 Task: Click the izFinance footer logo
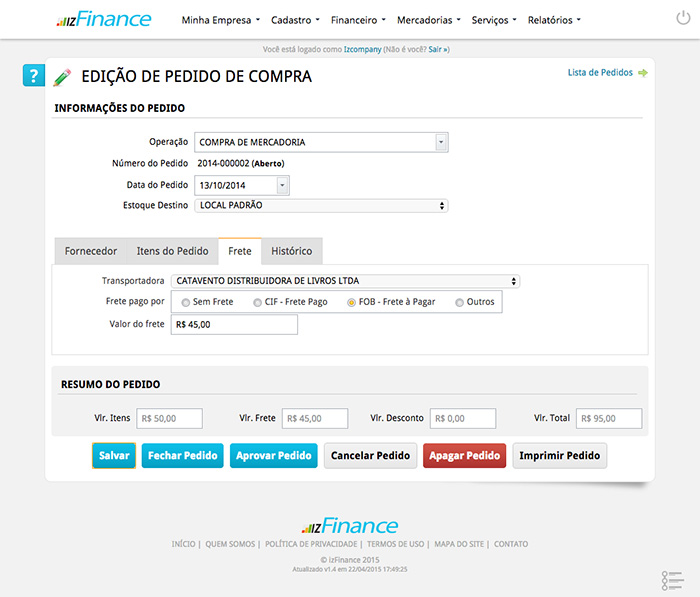[x=350, y=526]
